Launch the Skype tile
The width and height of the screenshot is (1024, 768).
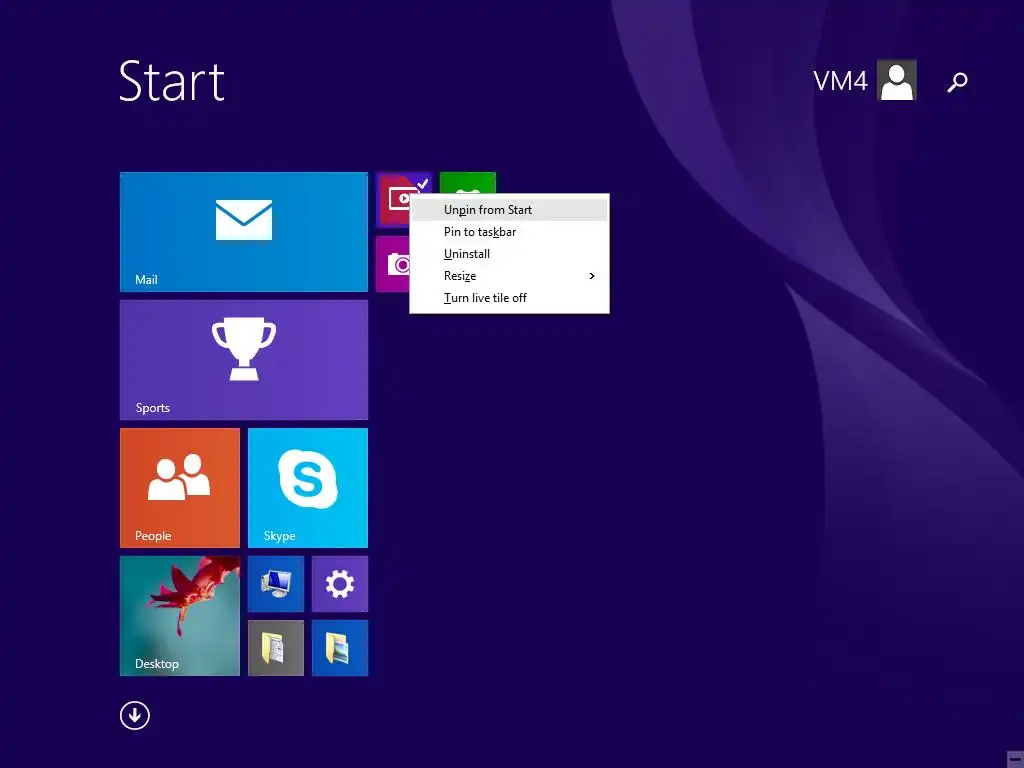pos(308,488)
